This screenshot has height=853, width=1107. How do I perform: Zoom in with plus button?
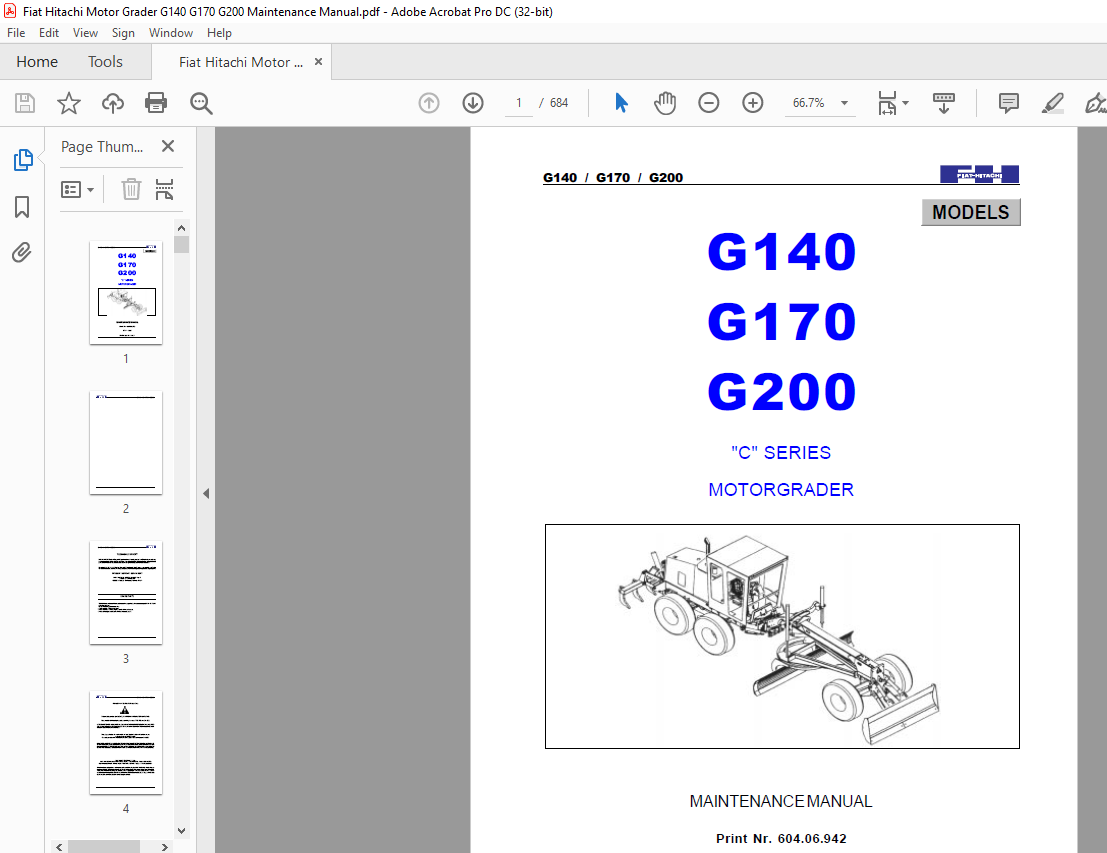pyautogui.click(x=753, y=103)
